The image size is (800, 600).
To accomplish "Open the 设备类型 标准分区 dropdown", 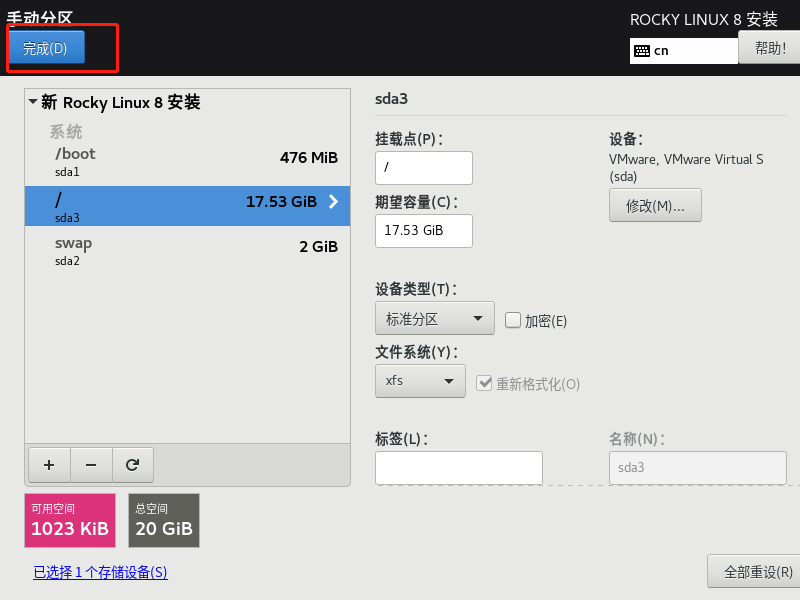I will [x=435, y=318].
